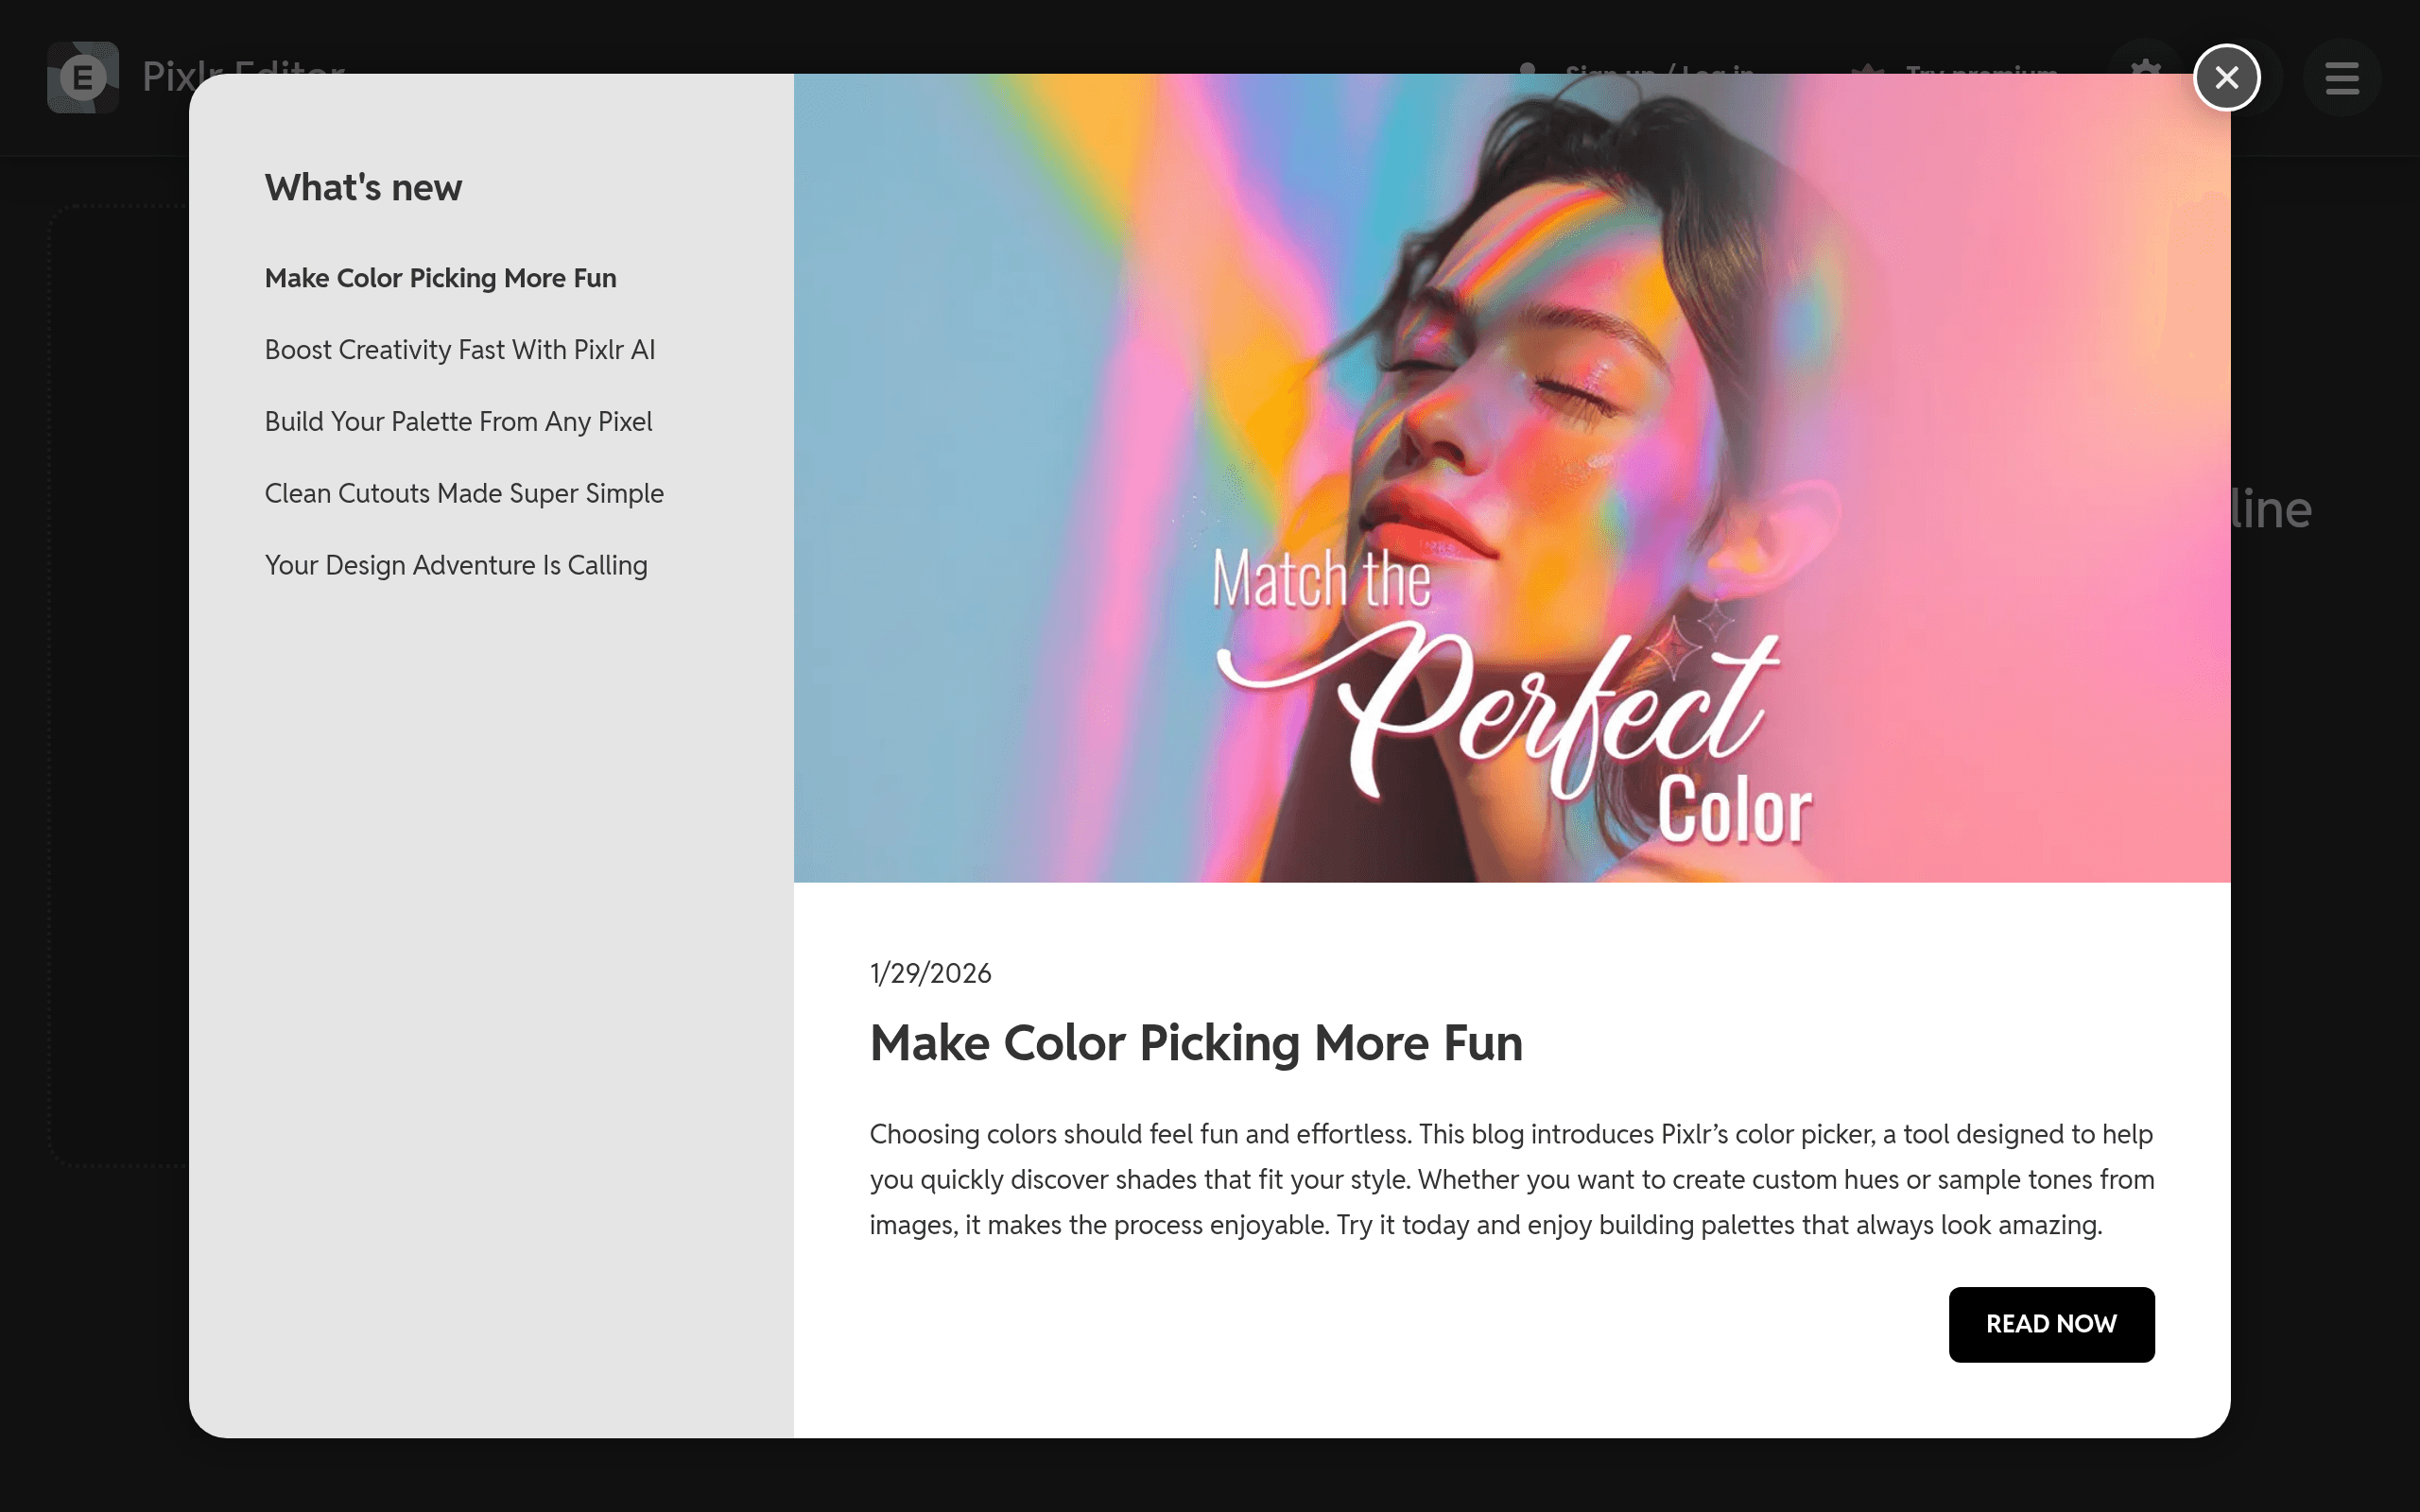The image size is (2420, 1512).
Task: Click the crown icon beside Try premium
Action: [x=1867, y=68]
